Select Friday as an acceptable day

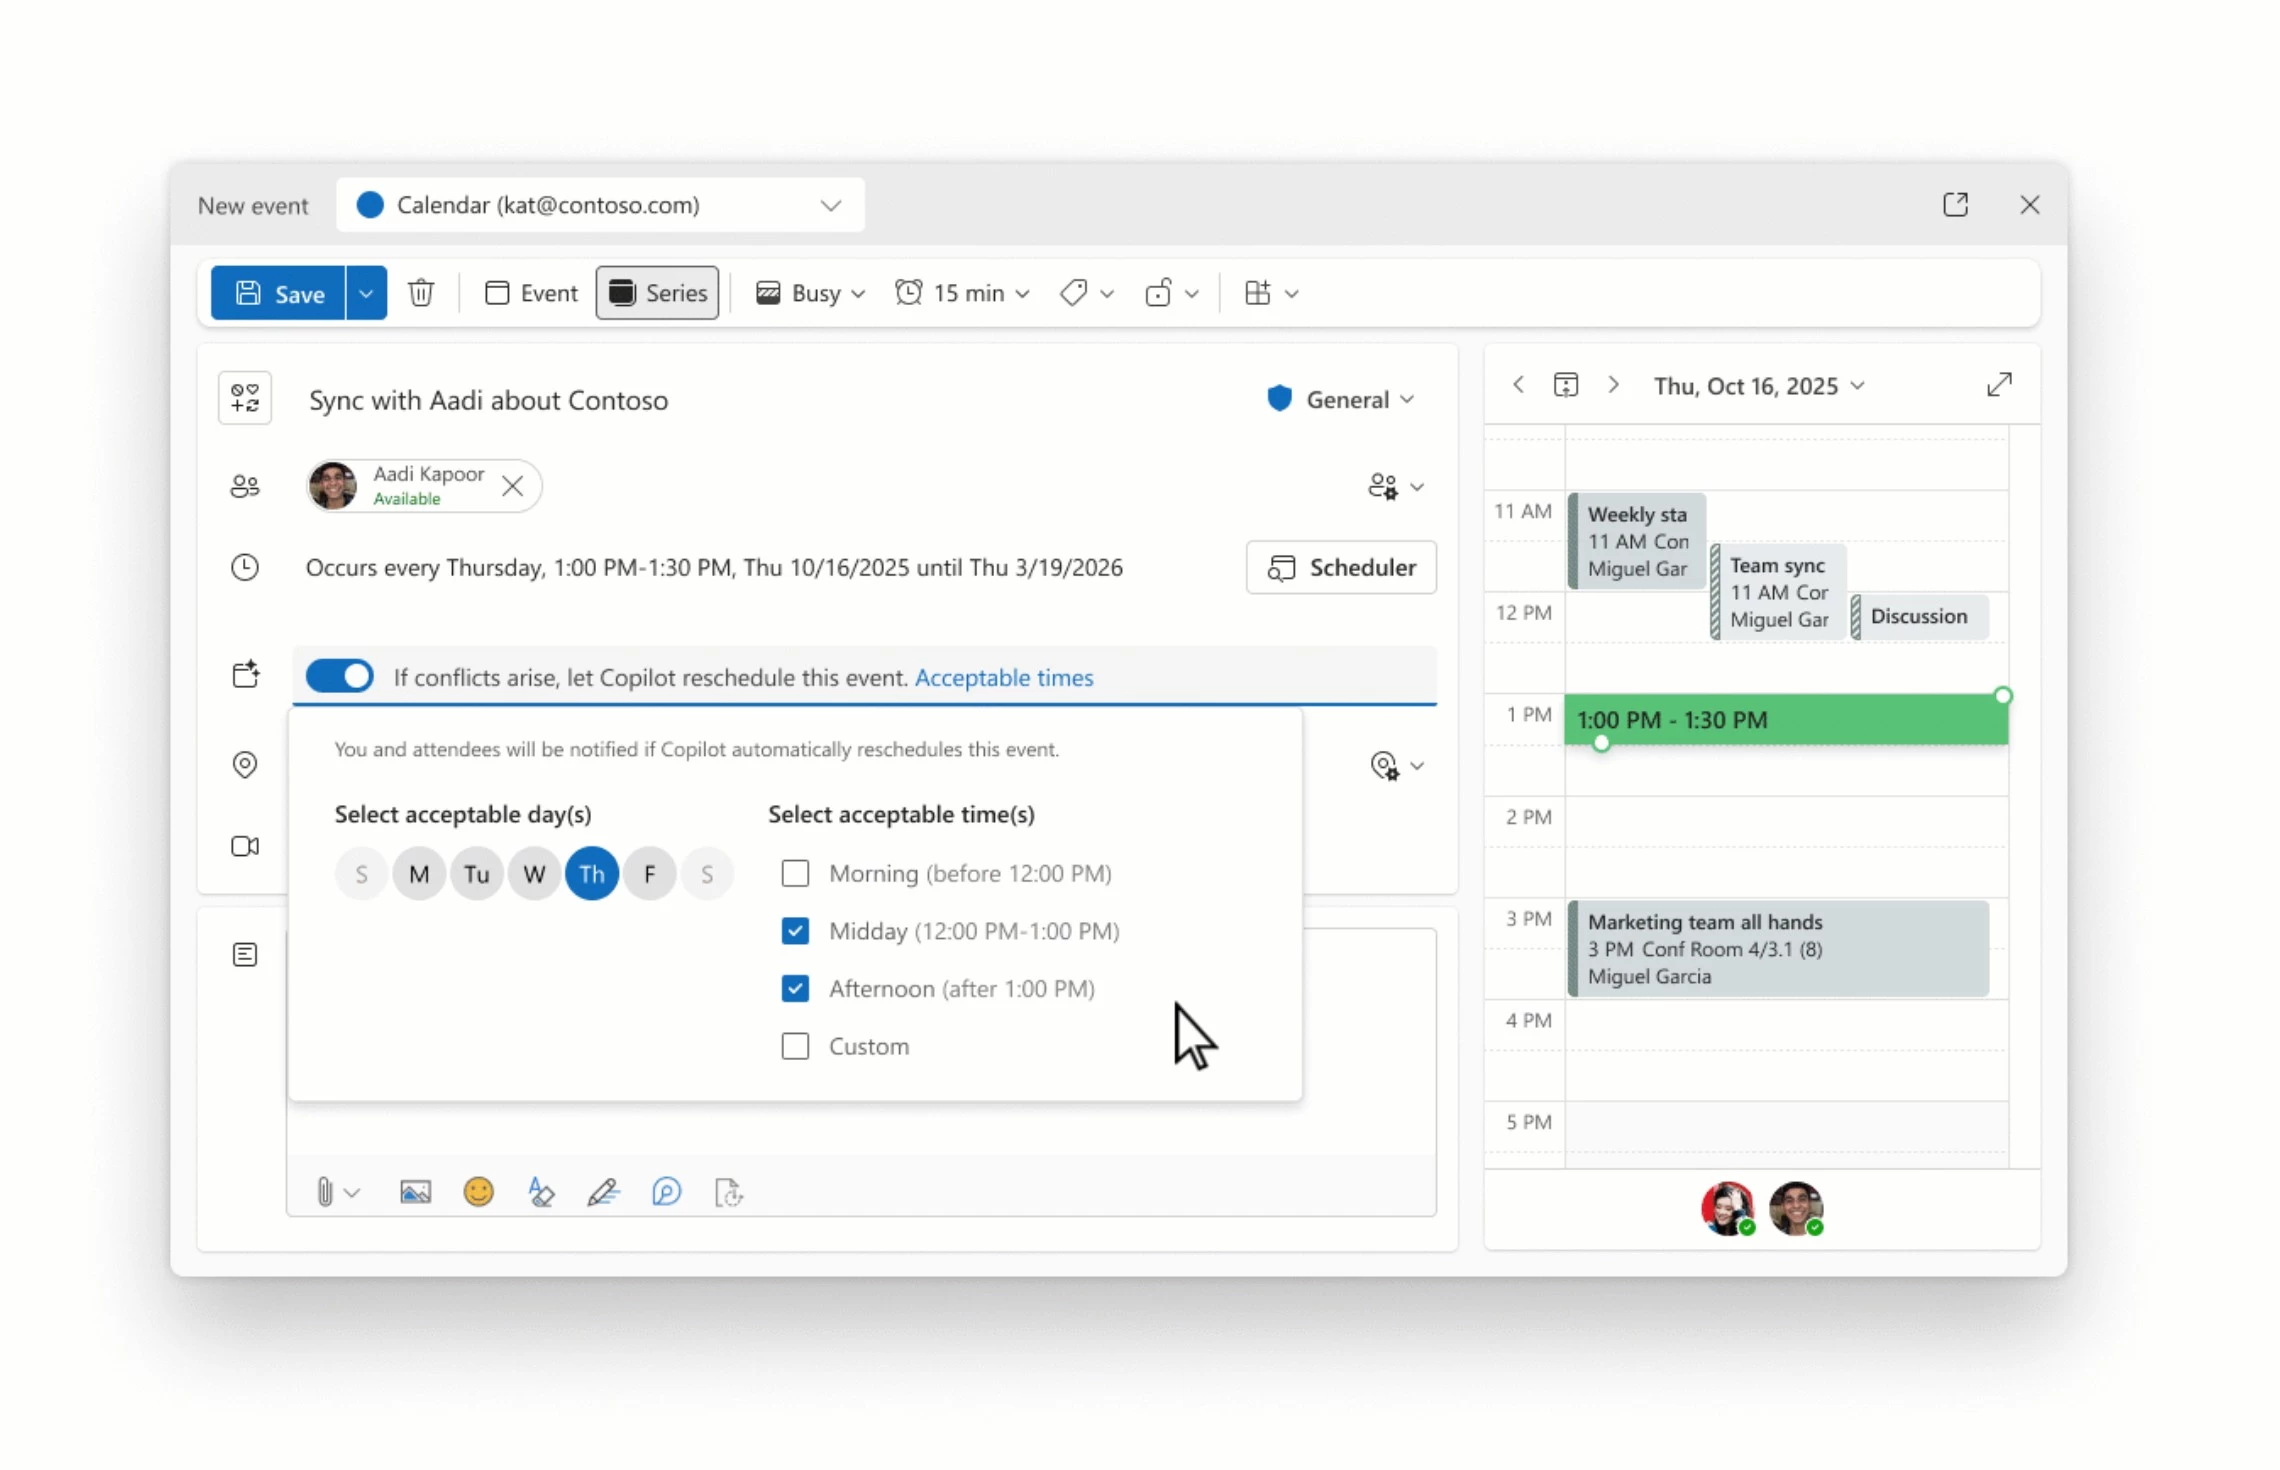pos(650,874)
